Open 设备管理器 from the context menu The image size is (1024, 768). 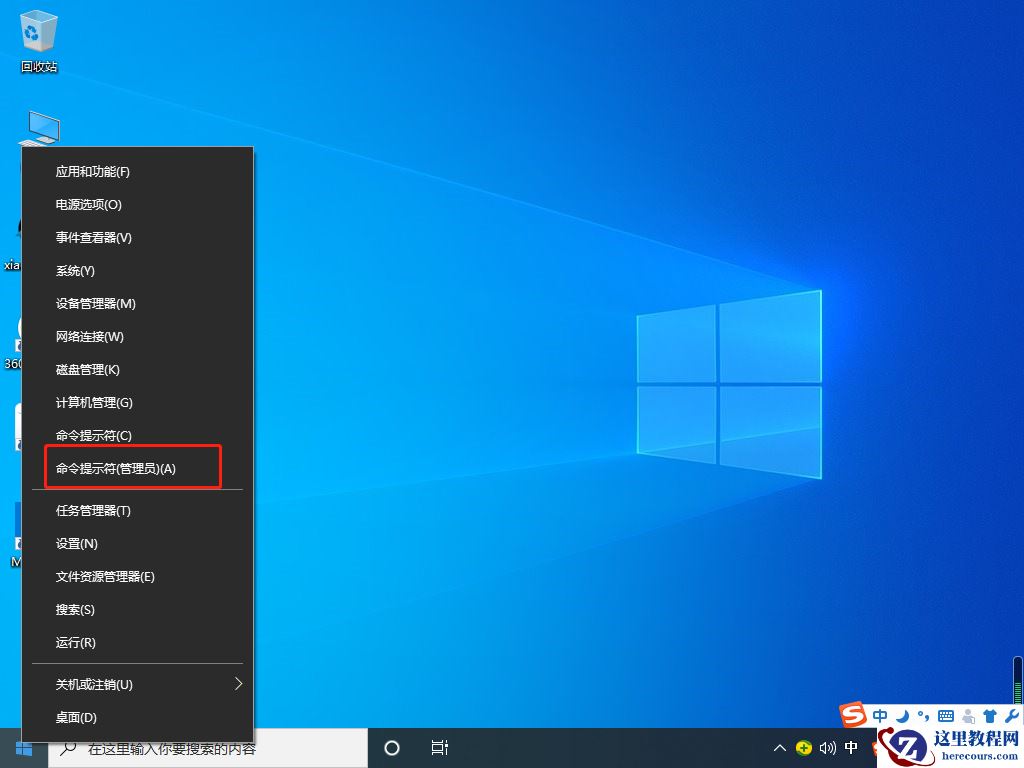[x=96, y=303]
